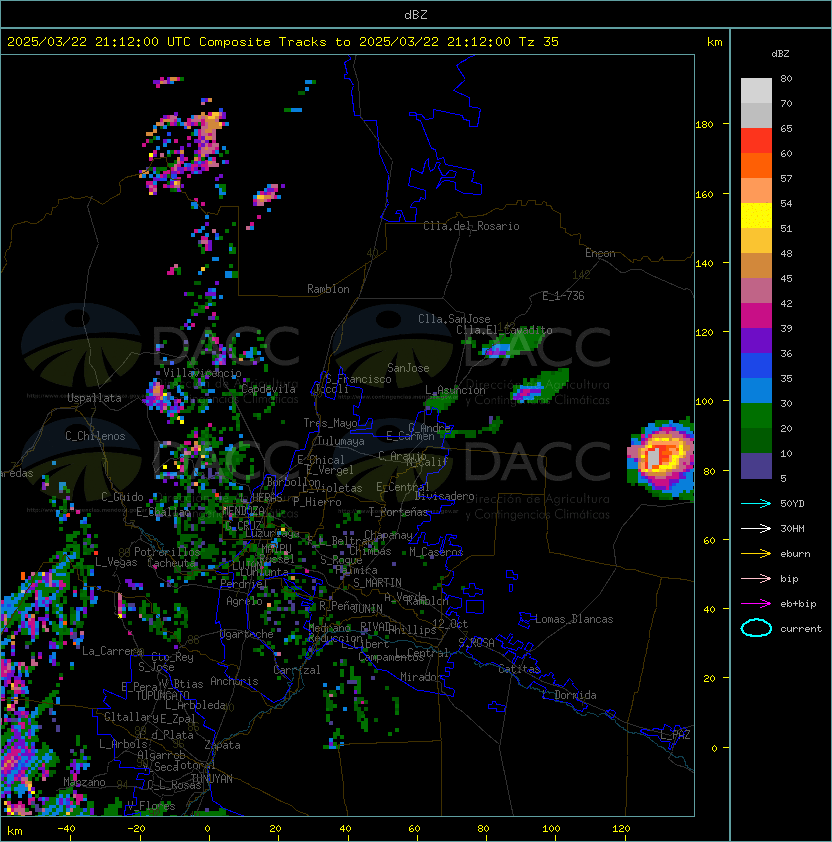Click the 'Lomas_Blancas' map label
The height and width of the screenshot is (842, 832).
[574, 619]
